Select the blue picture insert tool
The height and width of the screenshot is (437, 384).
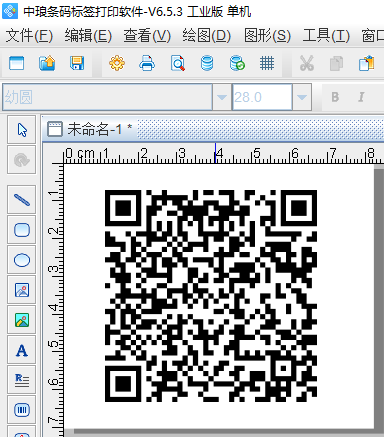(22, 290)
